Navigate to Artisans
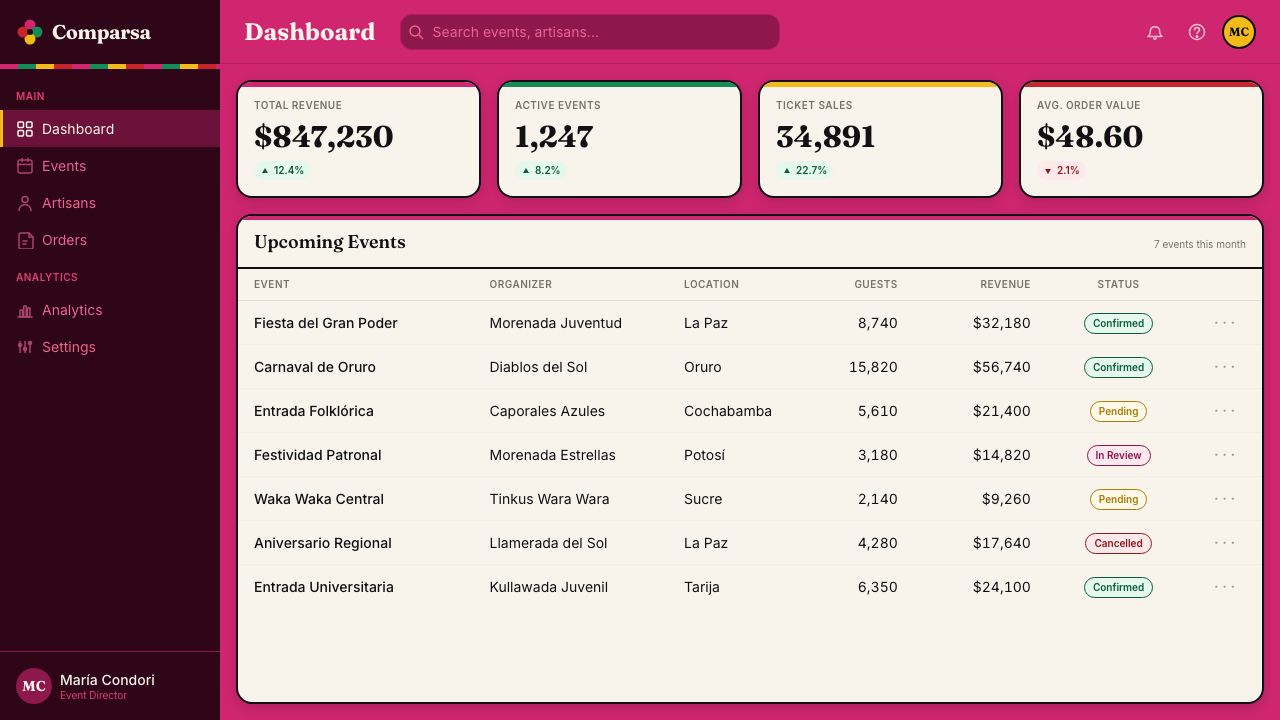 click(x=110, y=203)
